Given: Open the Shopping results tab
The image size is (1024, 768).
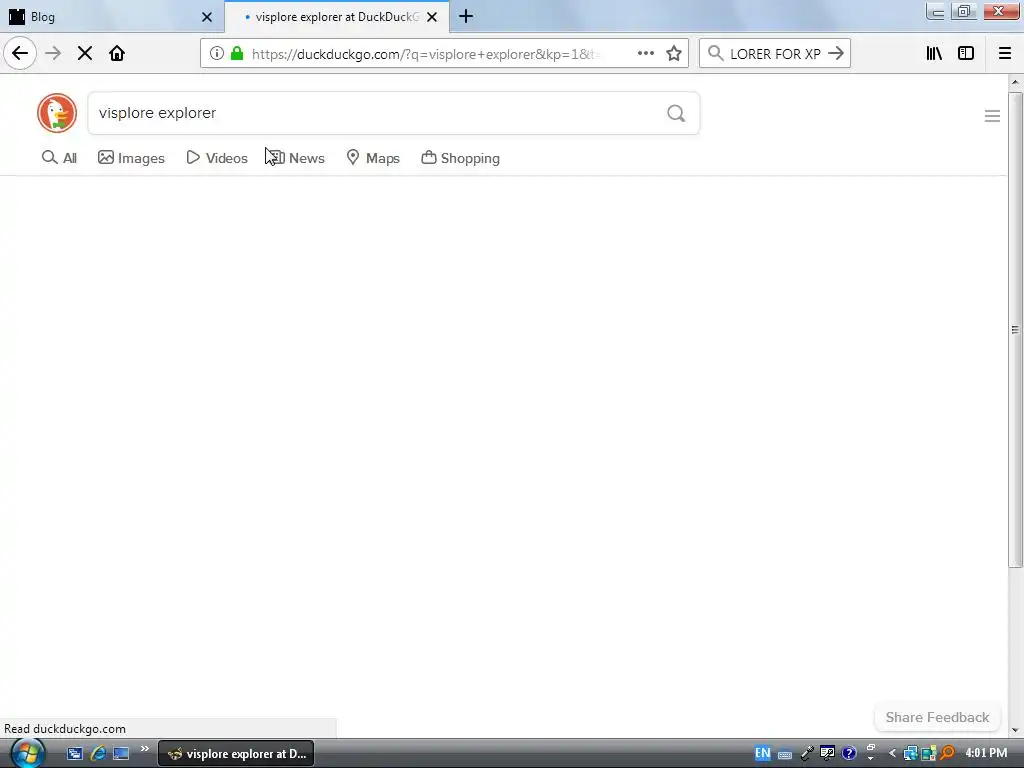Looking at the screenshot, I should [x=460, y=158].
